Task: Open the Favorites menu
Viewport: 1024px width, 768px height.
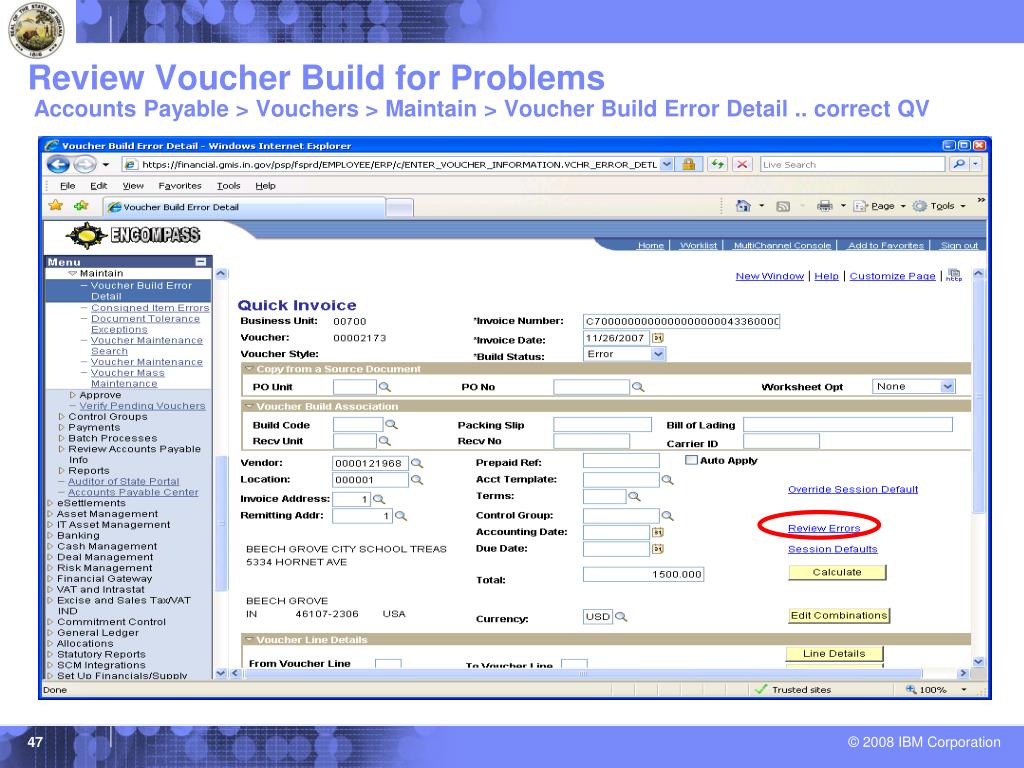Action: click(180, 185)
